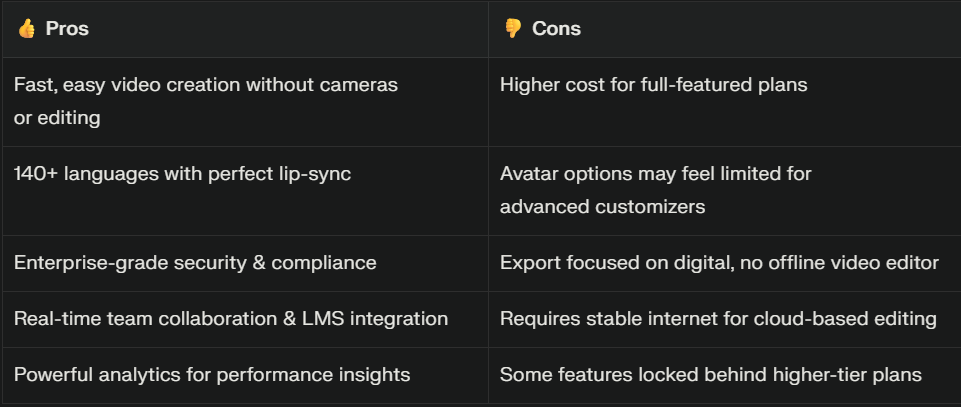The width and height of the screenshot is (961, 407).
Task: Click the word 'Pros' in header
Action: pos(67,28)
